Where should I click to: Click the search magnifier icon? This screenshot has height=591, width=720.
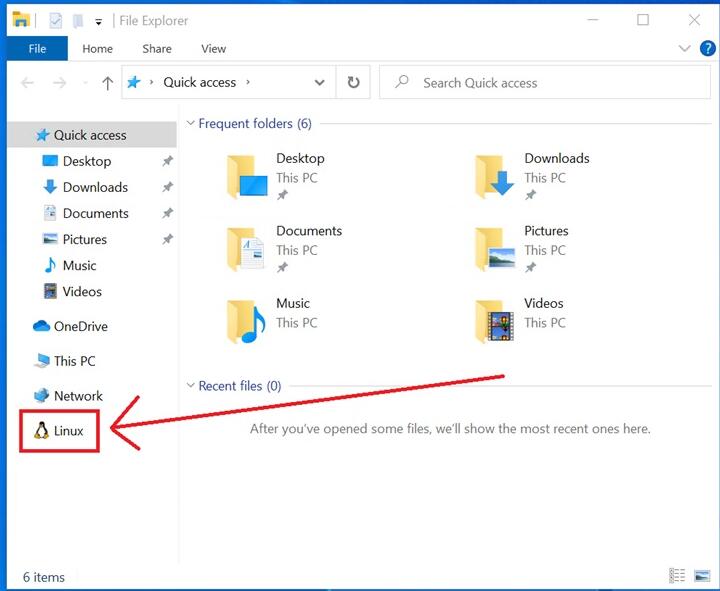click(402, 82)
